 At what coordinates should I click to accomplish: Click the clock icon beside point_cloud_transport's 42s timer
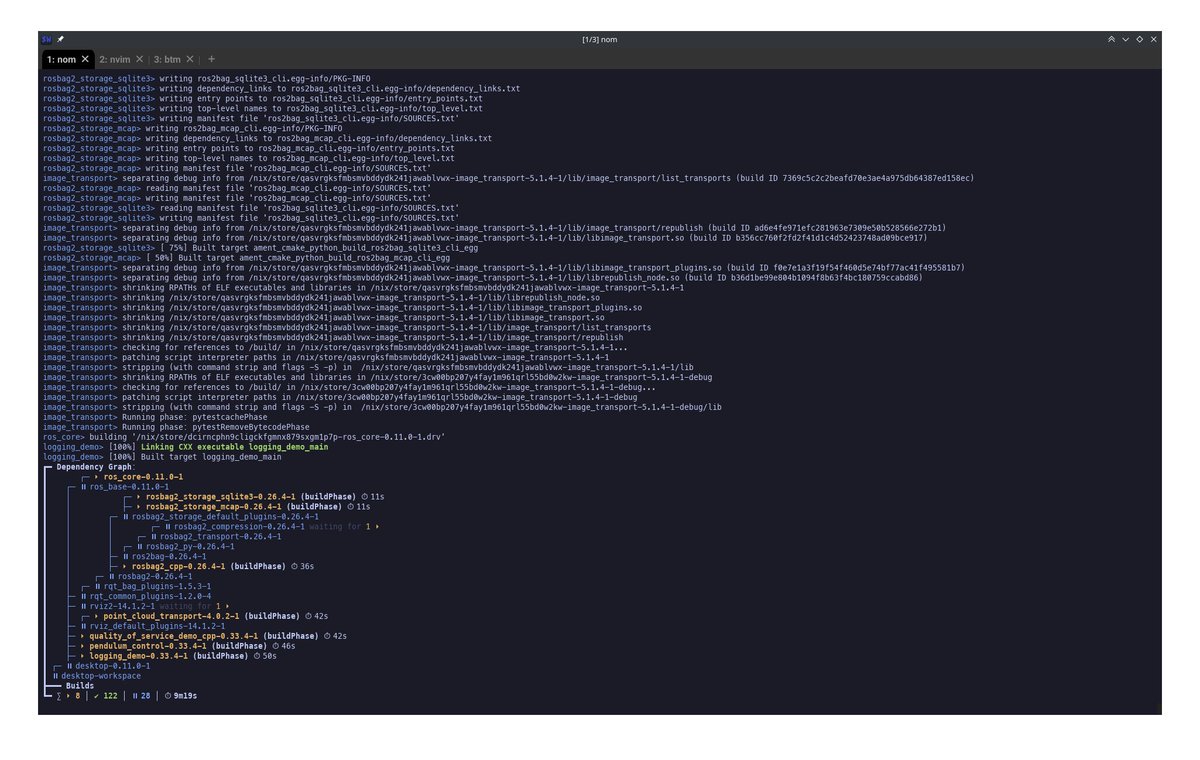(x=309, y=616)
